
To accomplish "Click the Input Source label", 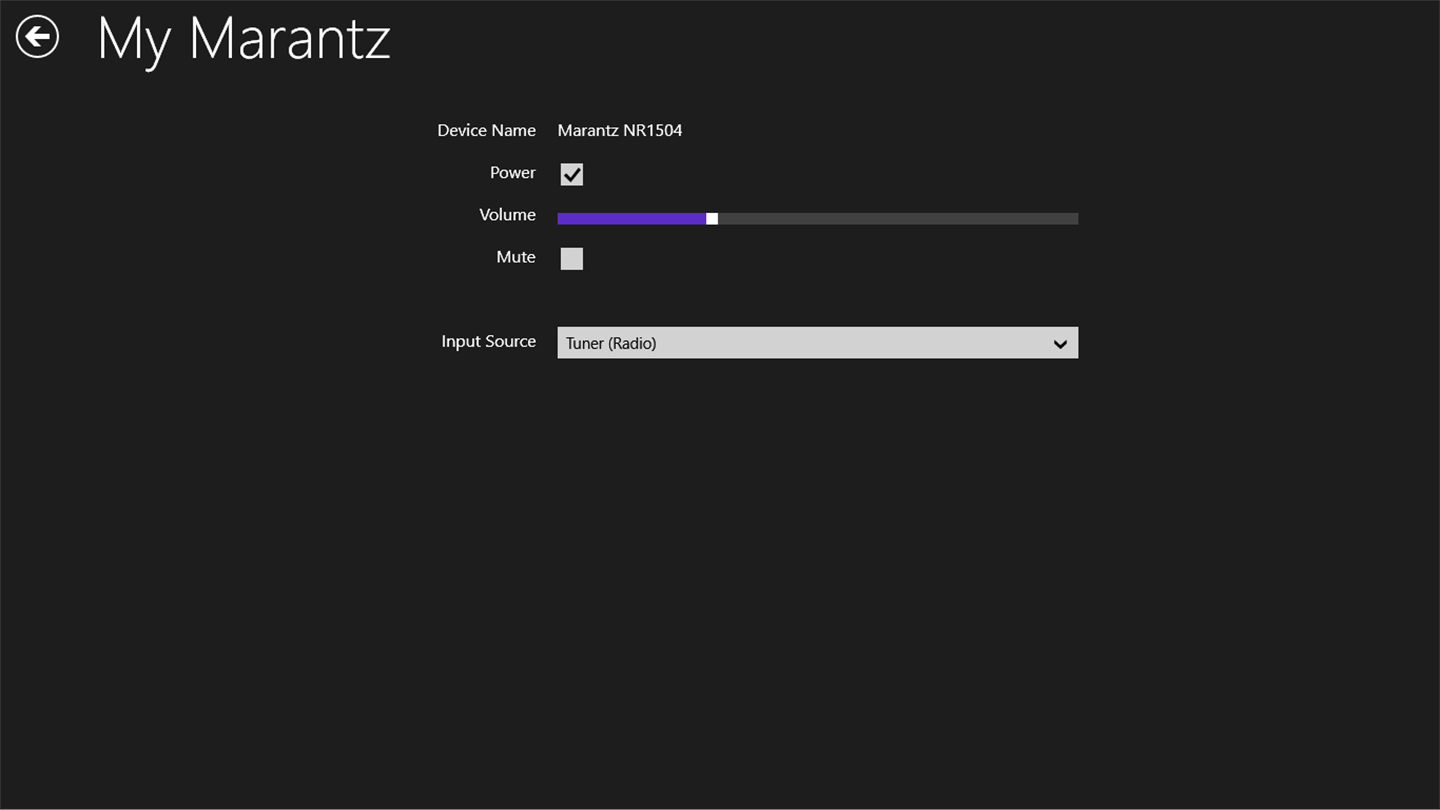I will (x=488, y=341).
